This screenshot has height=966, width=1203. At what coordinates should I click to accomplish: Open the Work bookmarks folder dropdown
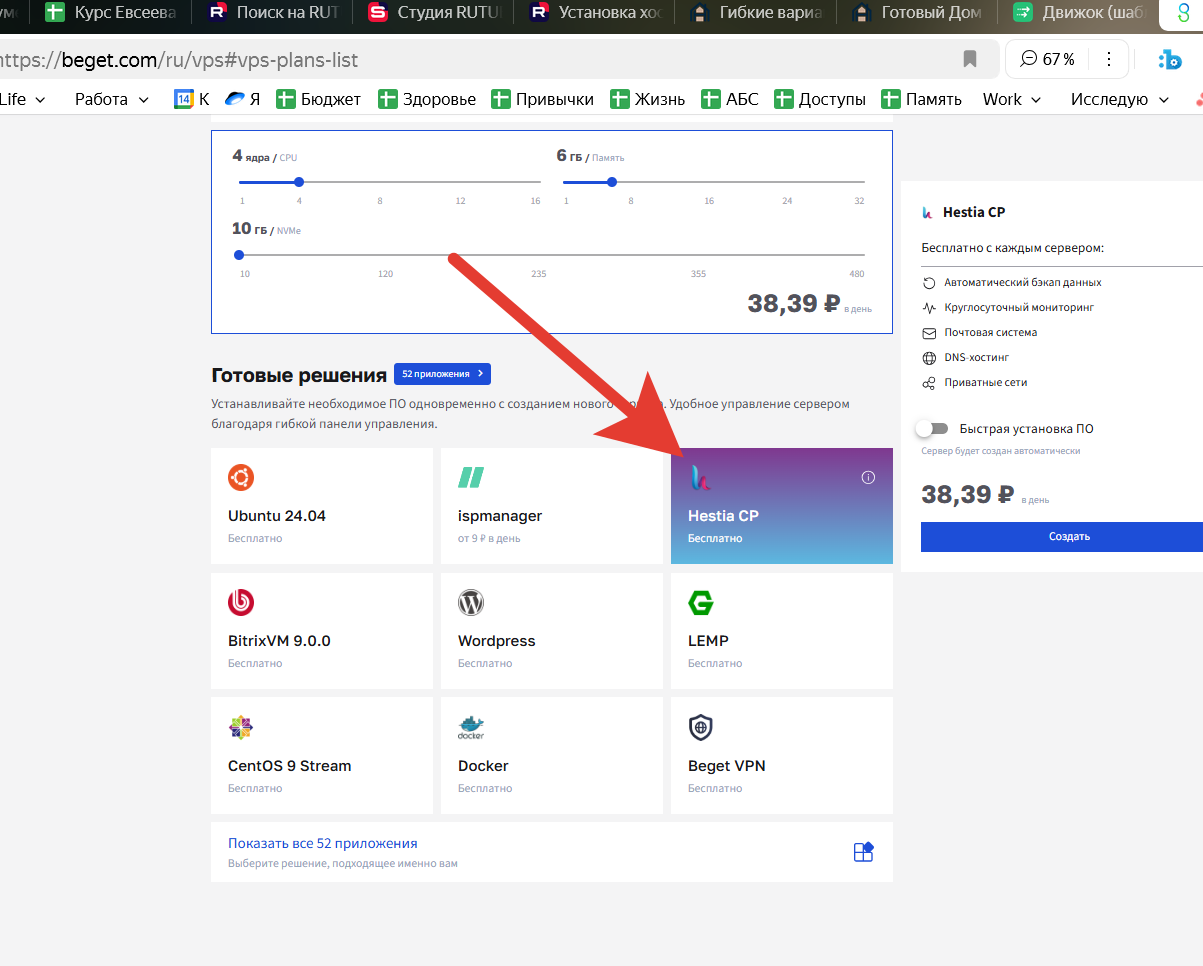[1011, 99]
